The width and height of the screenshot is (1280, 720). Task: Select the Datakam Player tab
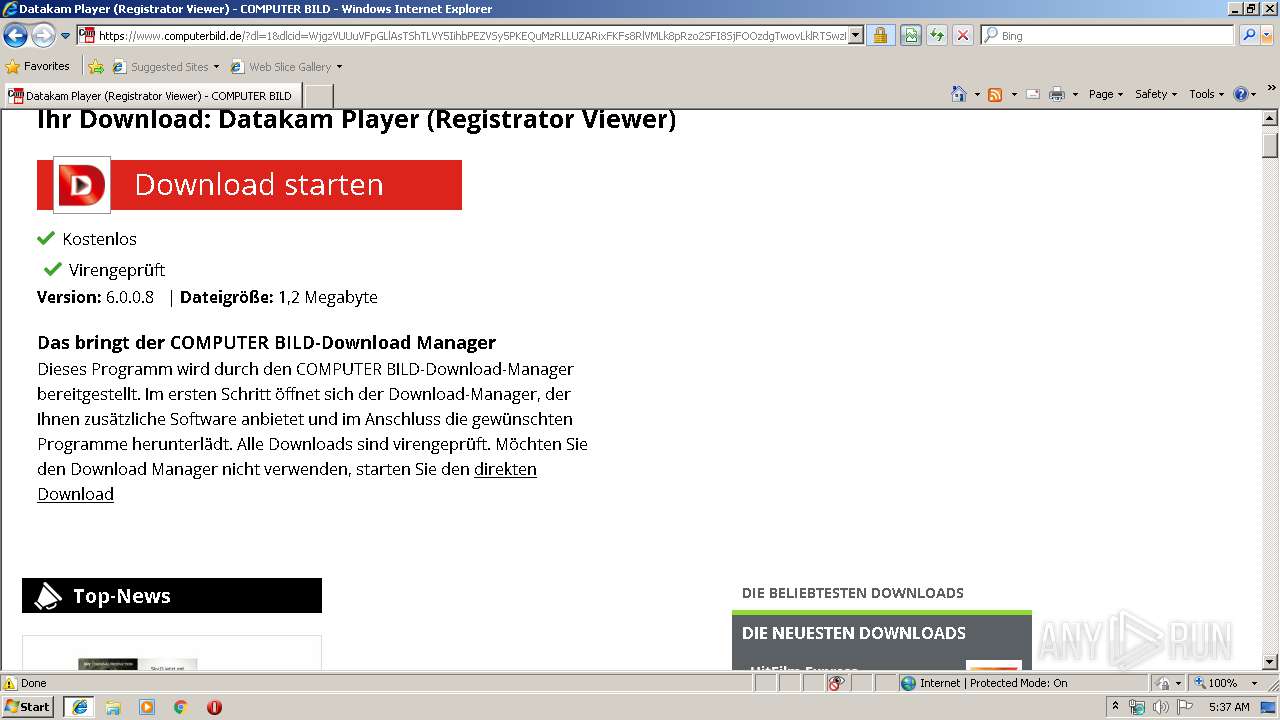[152, 96]
